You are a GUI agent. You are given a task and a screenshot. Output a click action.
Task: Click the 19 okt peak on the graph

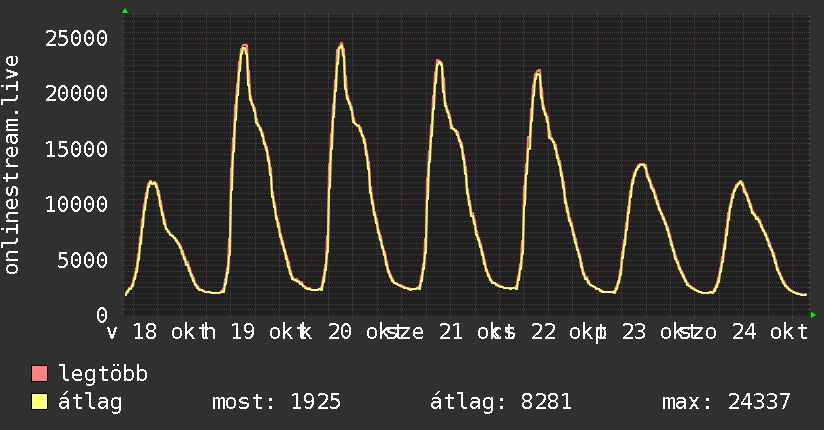coord(244,46)
